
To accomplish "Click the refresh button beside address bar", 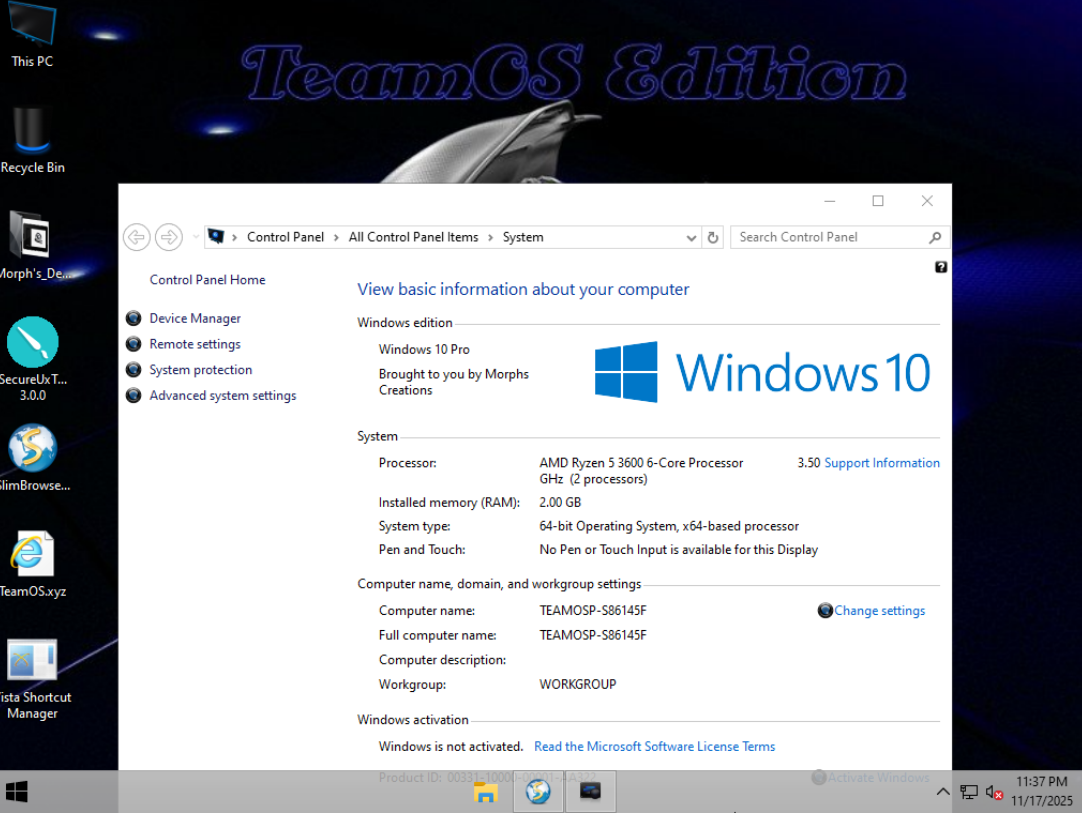I will 713,238.
